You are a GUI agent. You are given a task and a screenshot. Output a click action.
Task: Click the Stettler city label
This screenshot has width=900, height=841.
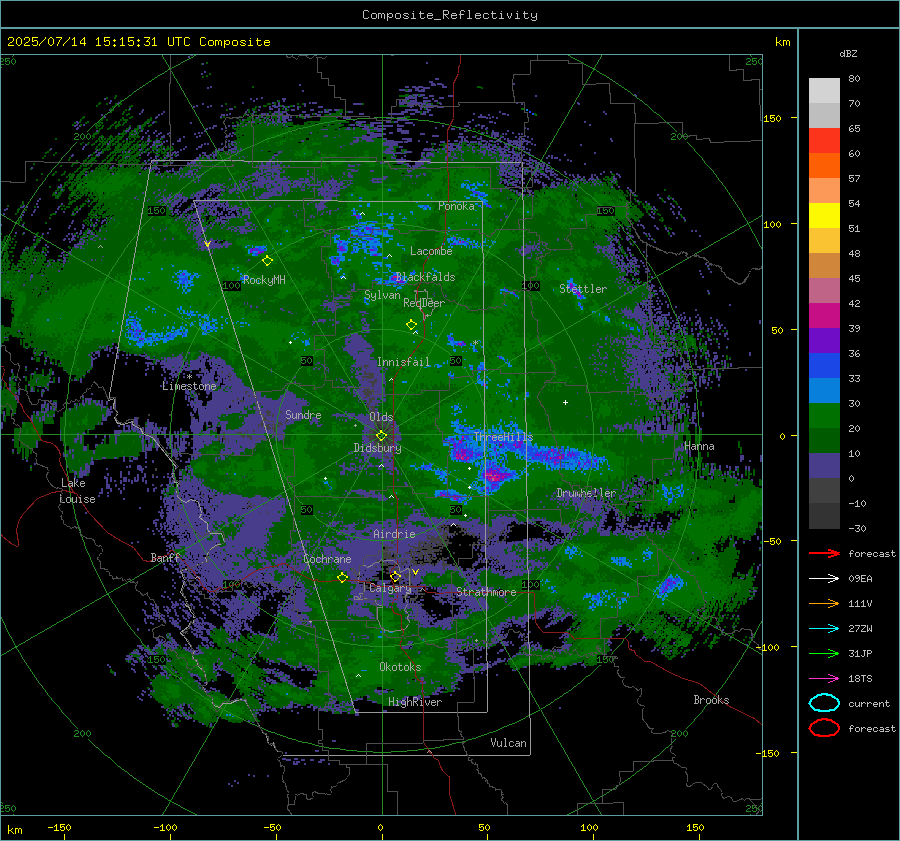coord(583,289)
